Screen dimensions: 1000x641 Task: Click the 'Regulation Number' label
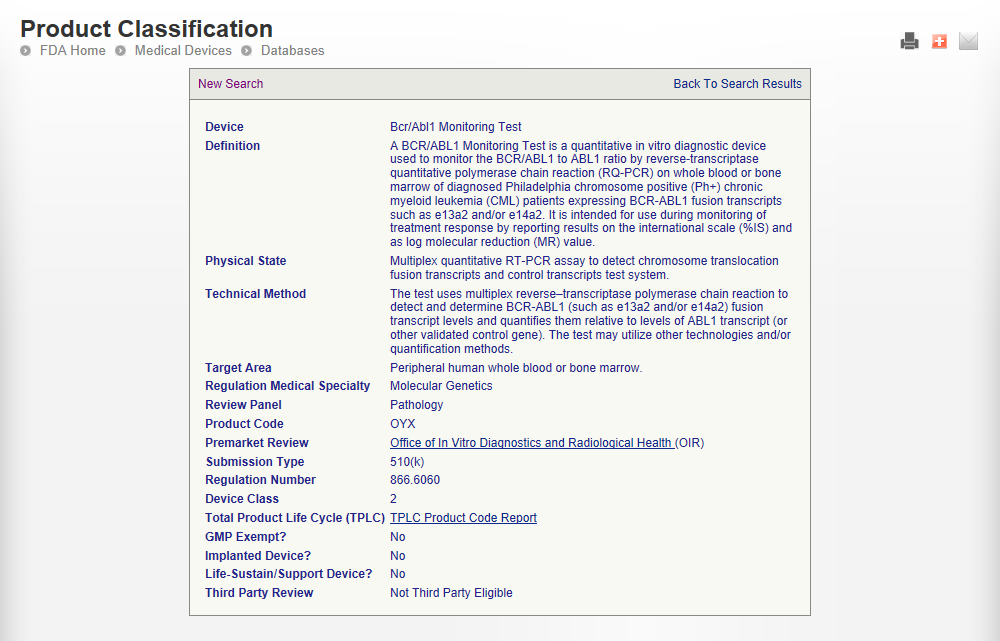pos(260,480)
